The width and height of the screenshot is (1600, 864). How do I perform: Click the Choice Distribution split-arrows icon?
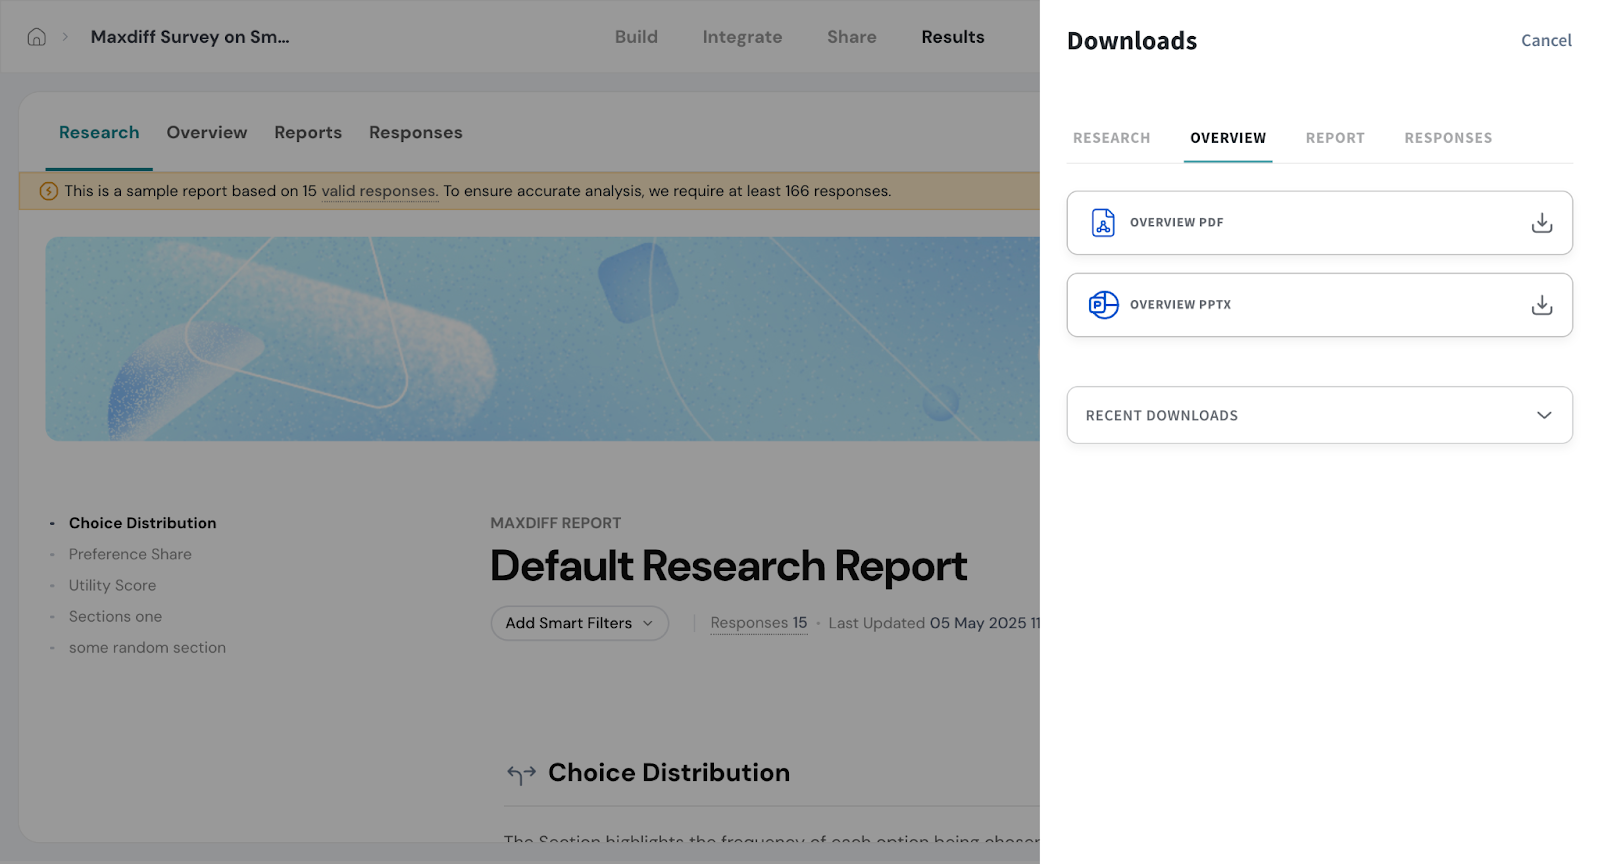(521, 774)
